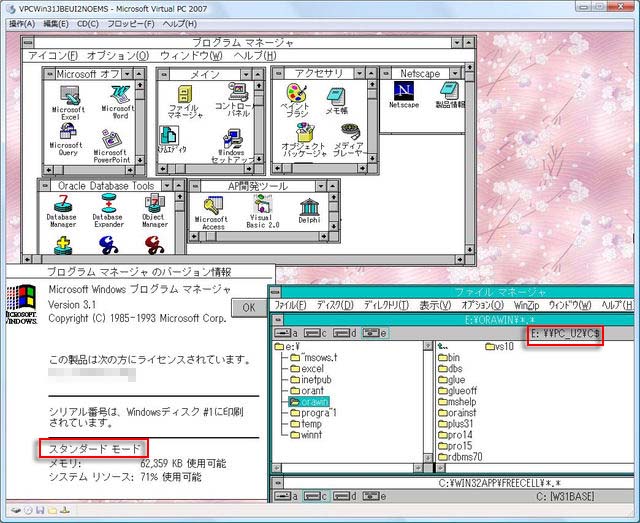640x523 pixels.
Task: Open the フロッピー(F) menu of Virtual PC
Action: click(131, 24)
